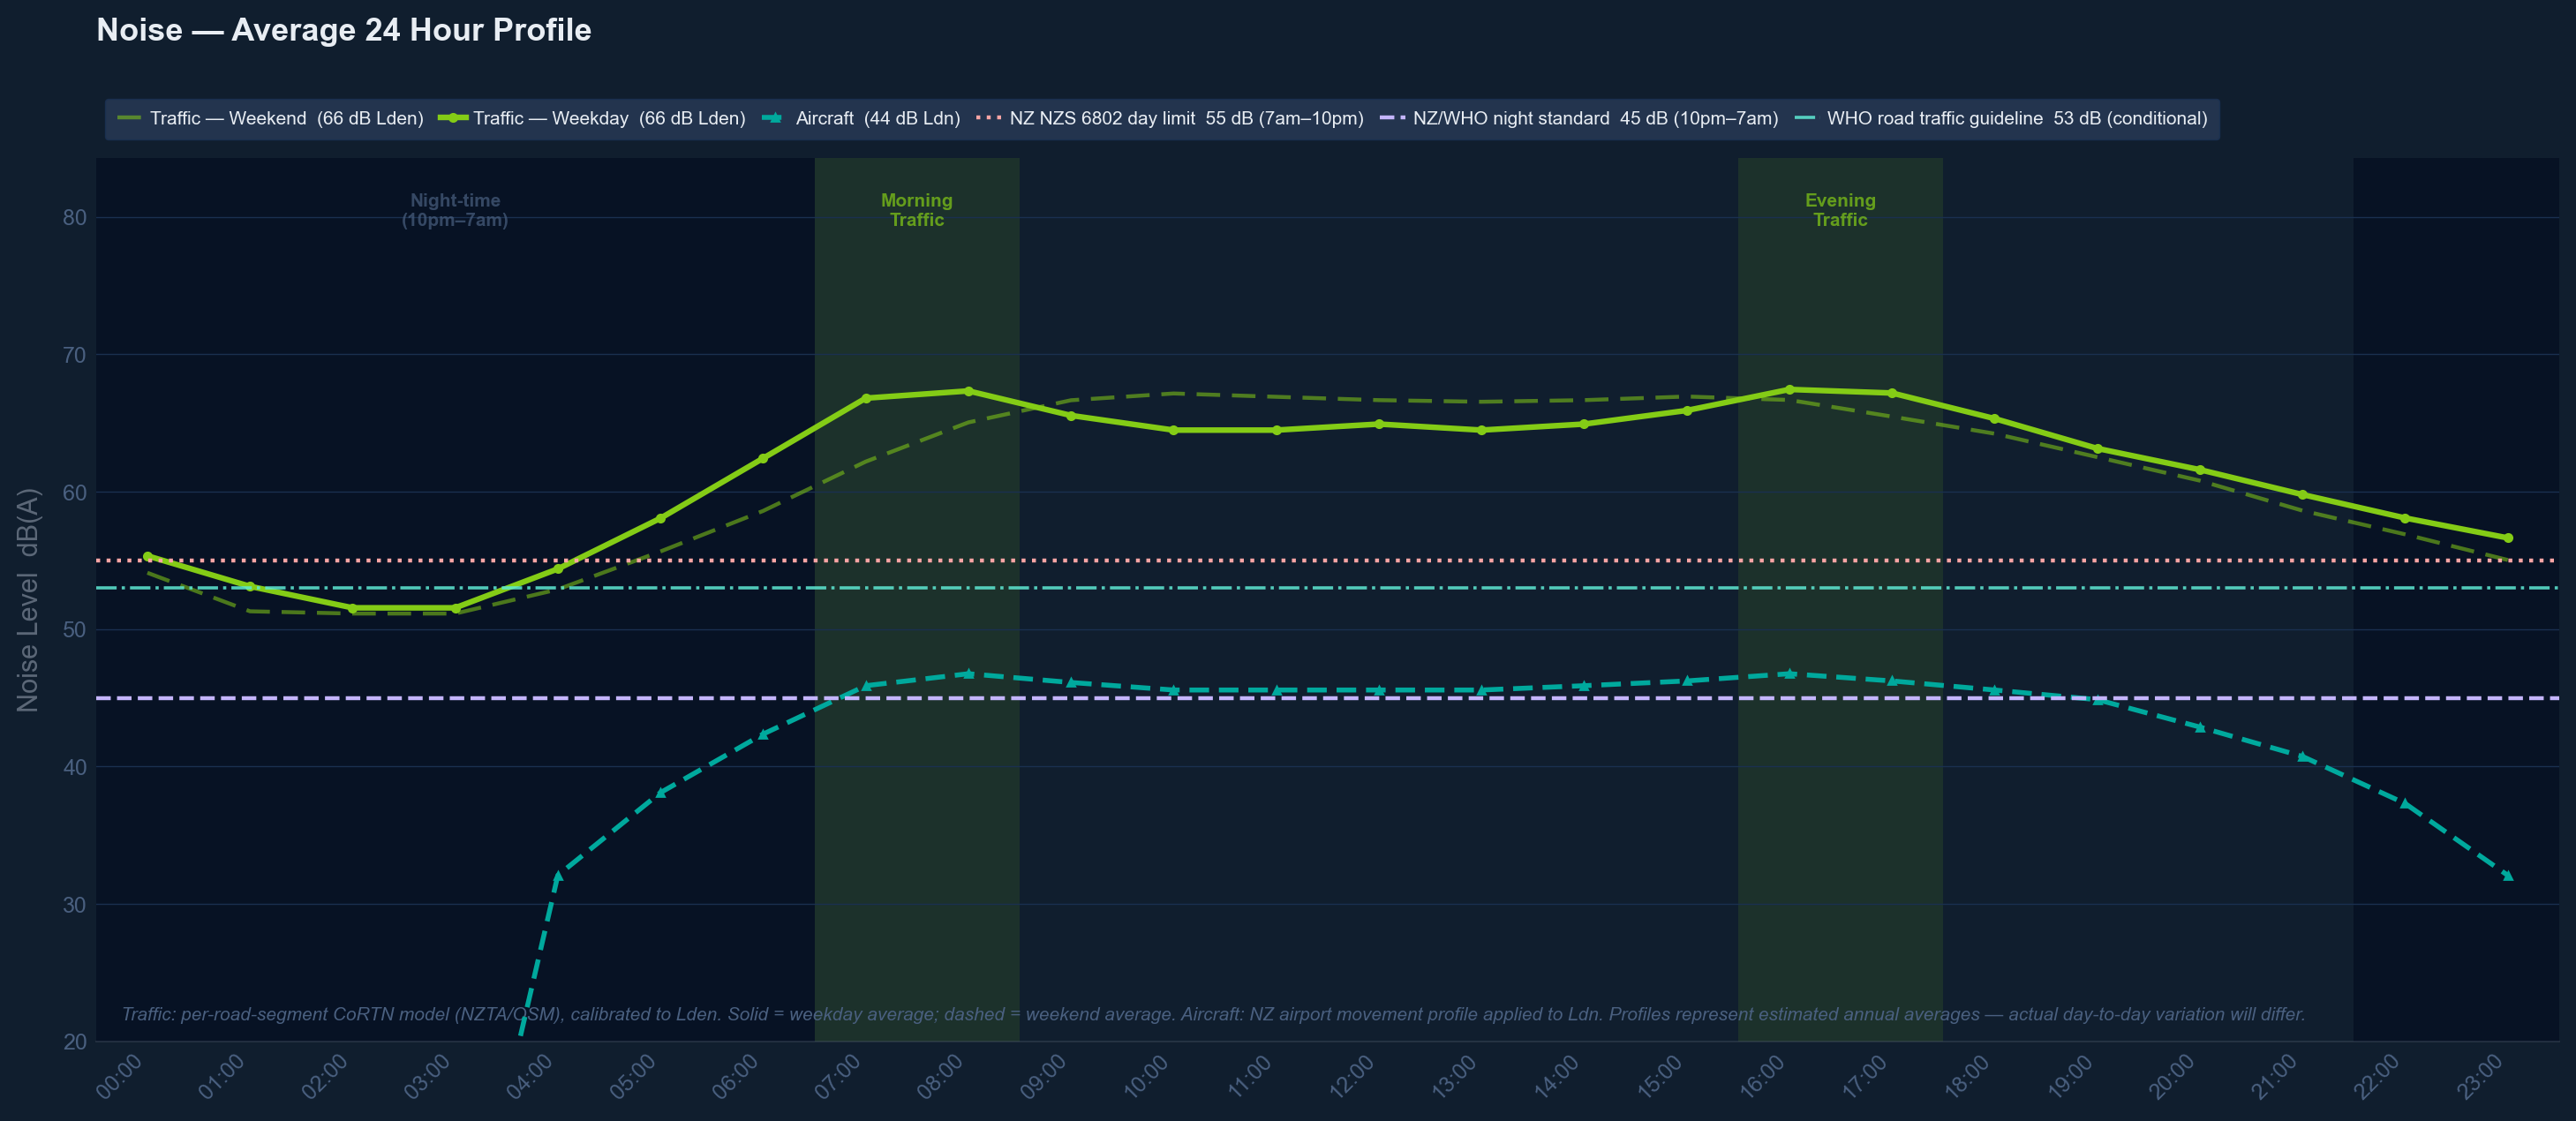Click the x-axis tick label '07:00'
Image resolution: width=2576 pixels, height=1121 pixels.
pyautogui.click(x=838, y=1076)
